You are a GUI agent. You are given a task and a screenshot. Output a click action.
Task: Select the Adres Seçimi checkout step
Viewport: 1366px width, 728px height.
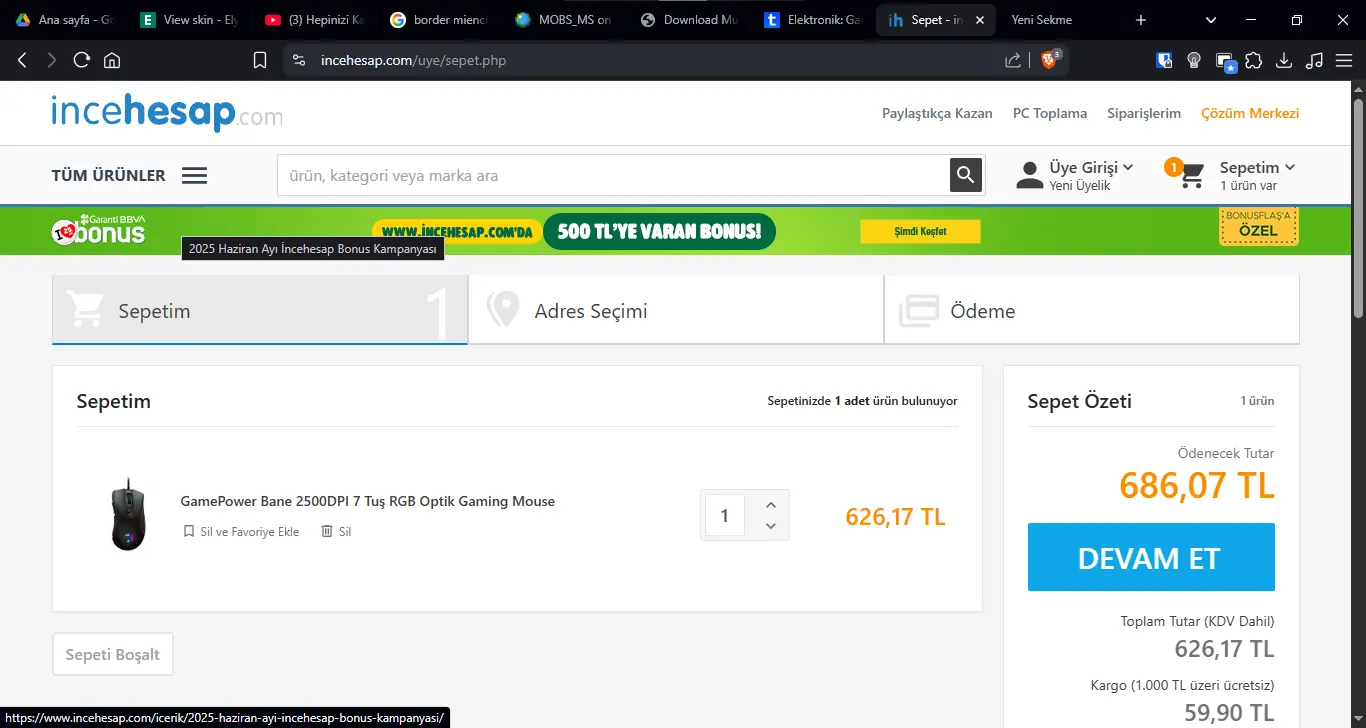pos(676,311)
